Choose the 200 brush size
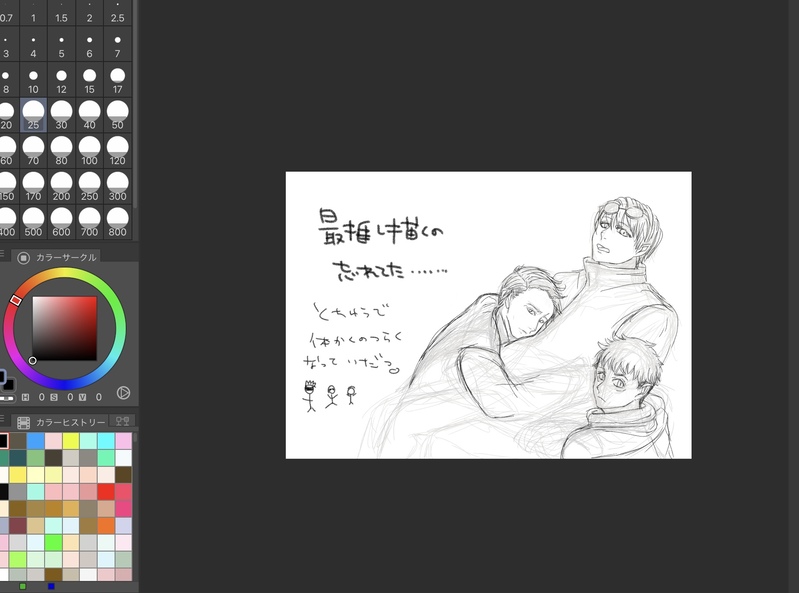Image resolution: width=799 pixels, height=593 pixels. (61, 187)
